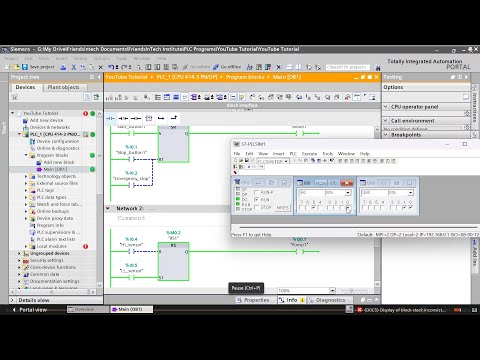The height and width of the screenshot is (360, 480).
Task: Open the Tools menu in S7-PLCSIM
Action: pyautogui.click(x=328, y=154)
